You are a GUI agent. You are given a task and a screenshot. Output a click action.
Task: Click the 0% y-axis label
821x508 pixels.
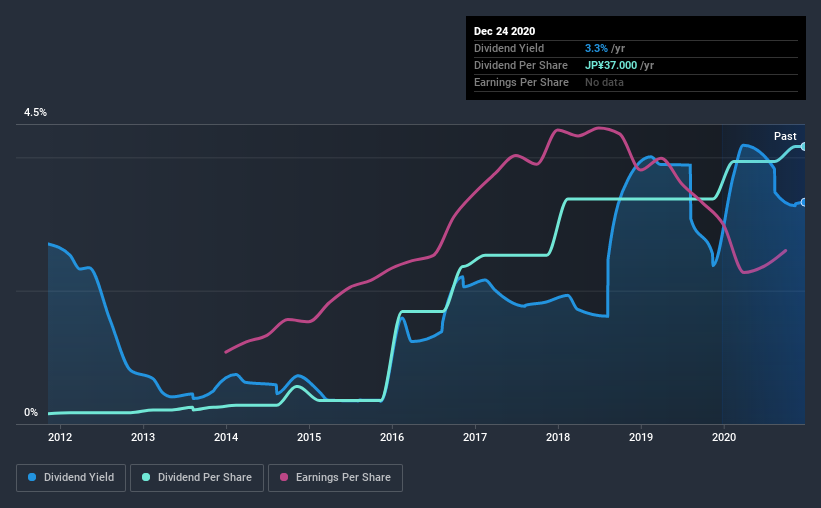click(x=31, y=413)
